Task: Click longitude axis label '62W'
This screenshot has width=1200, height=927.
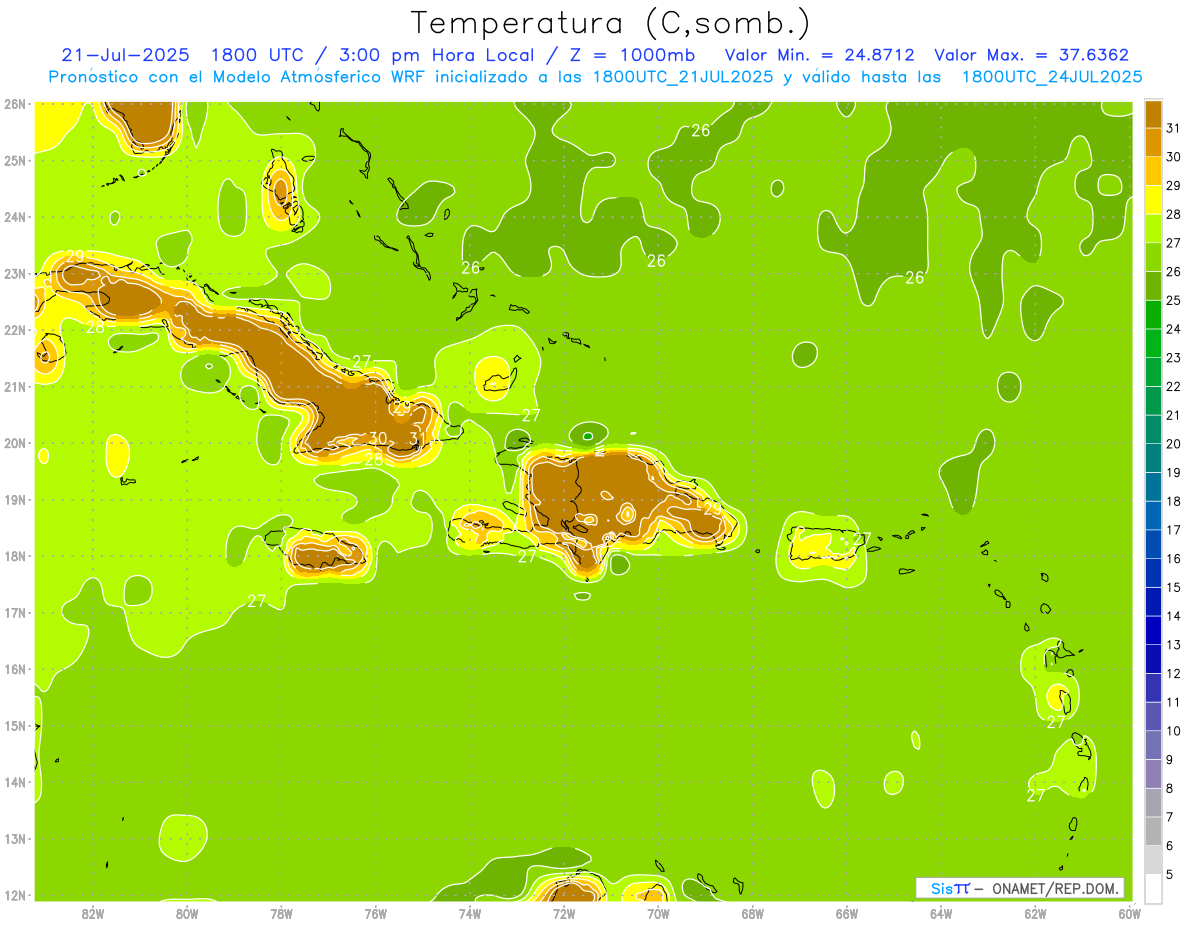Action: point(1035,914)
